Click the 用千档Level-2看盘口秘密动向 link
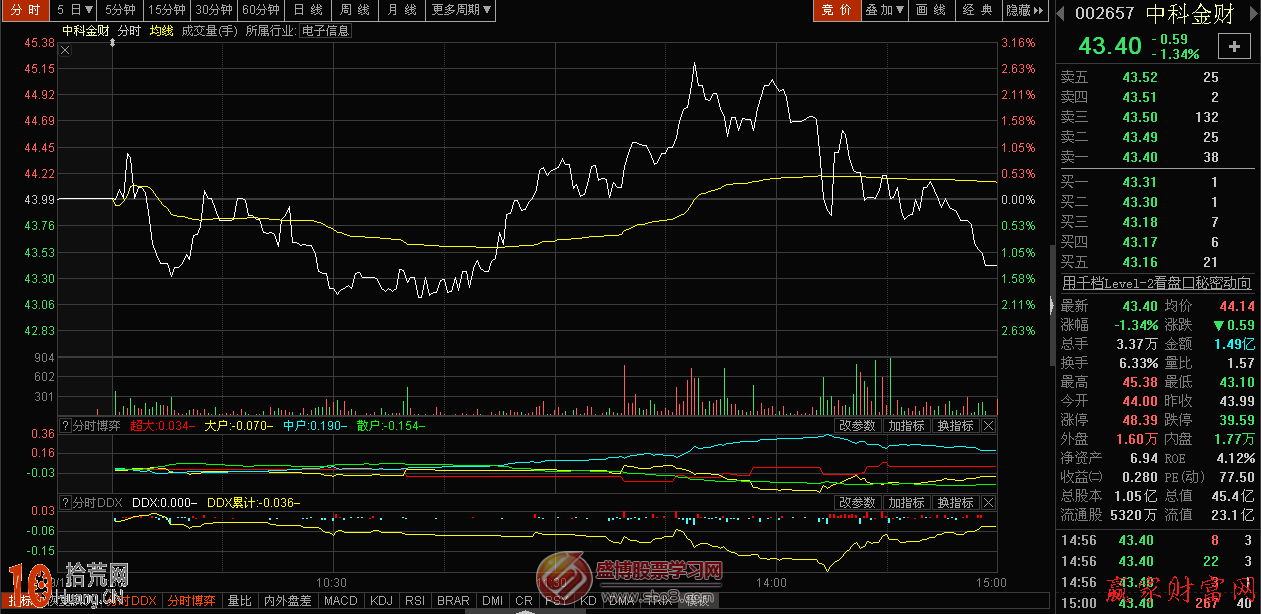 click(x=1156, y=283)
